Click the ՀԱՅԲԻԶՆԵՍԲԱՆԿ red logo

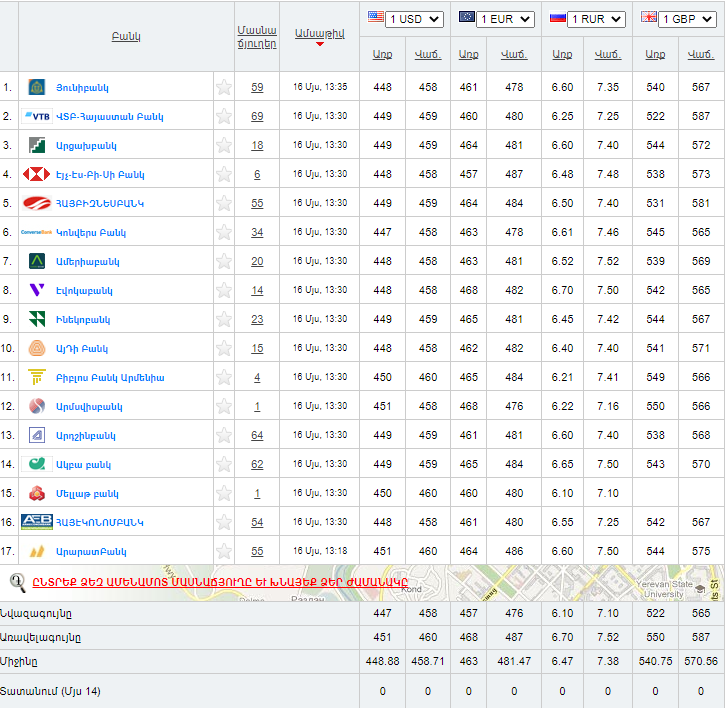point(37,203)
